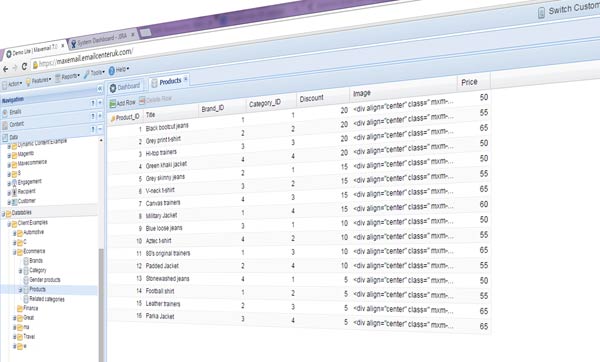Screen dimensions: 600x362
Task: Expand the Category table node
Action: [x=20, y=271]
